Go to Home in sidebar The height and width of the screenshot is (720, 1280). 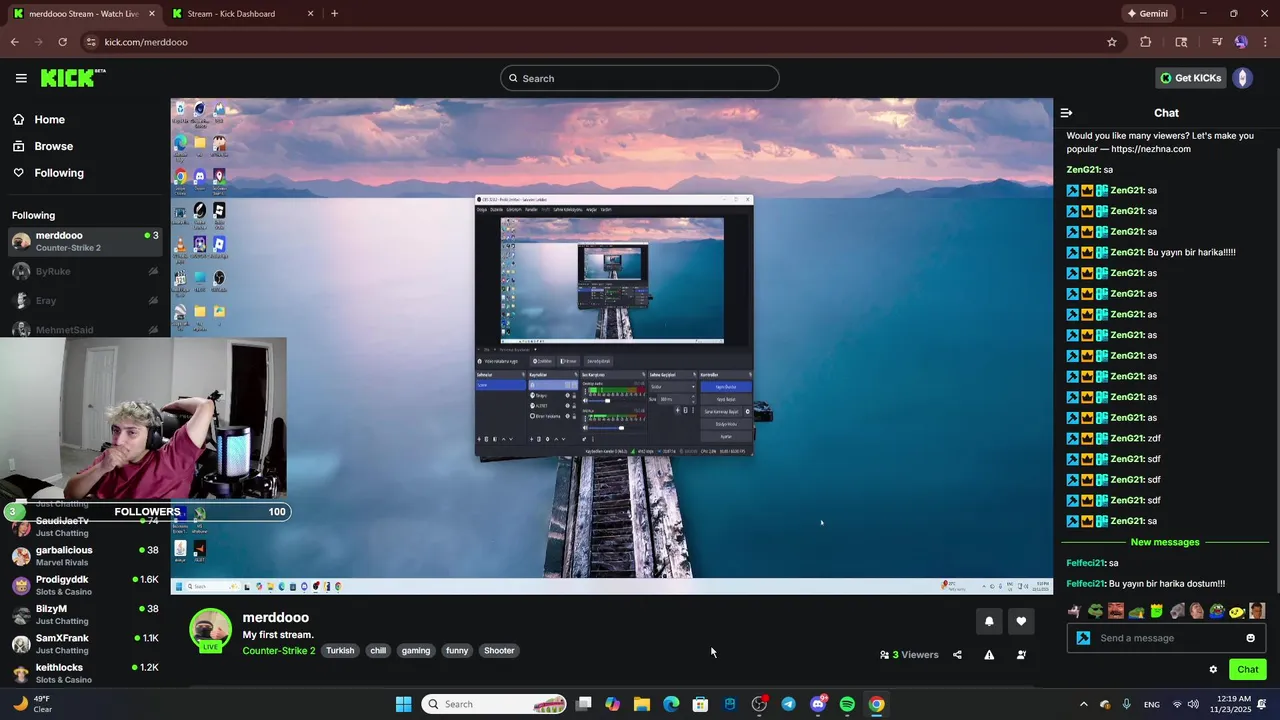pos(38,120)
